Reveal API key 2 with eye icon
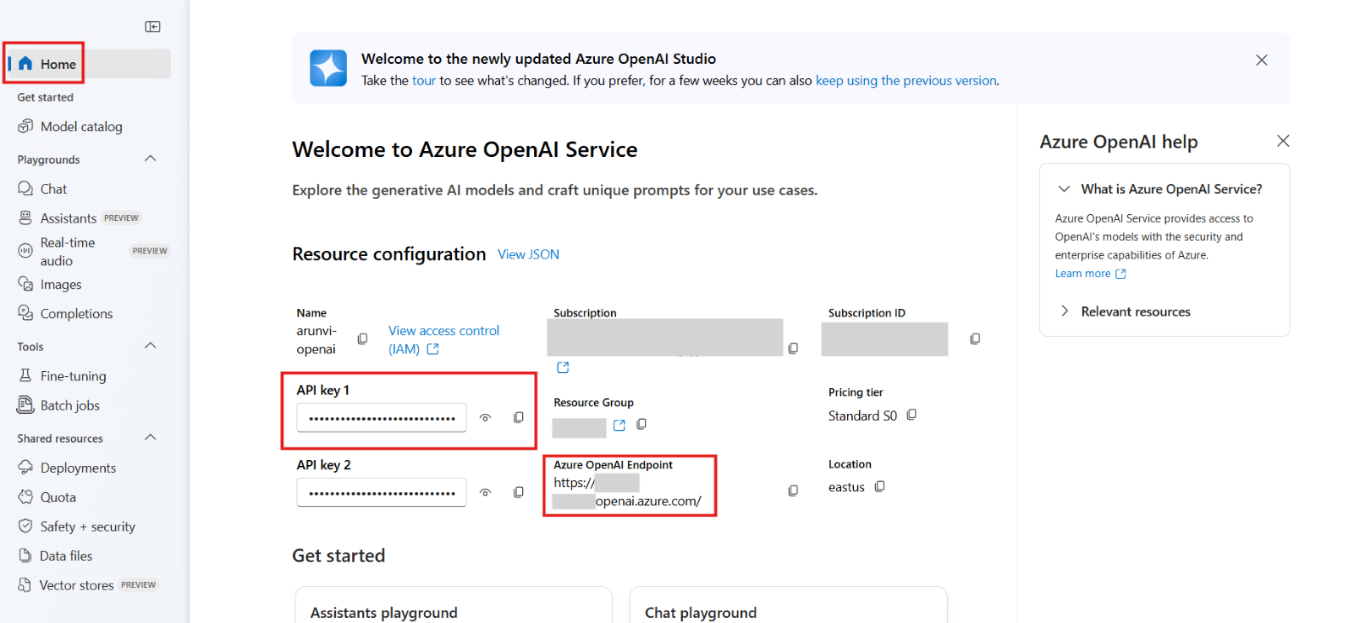Screen dimensions: 1354x623 485,492
